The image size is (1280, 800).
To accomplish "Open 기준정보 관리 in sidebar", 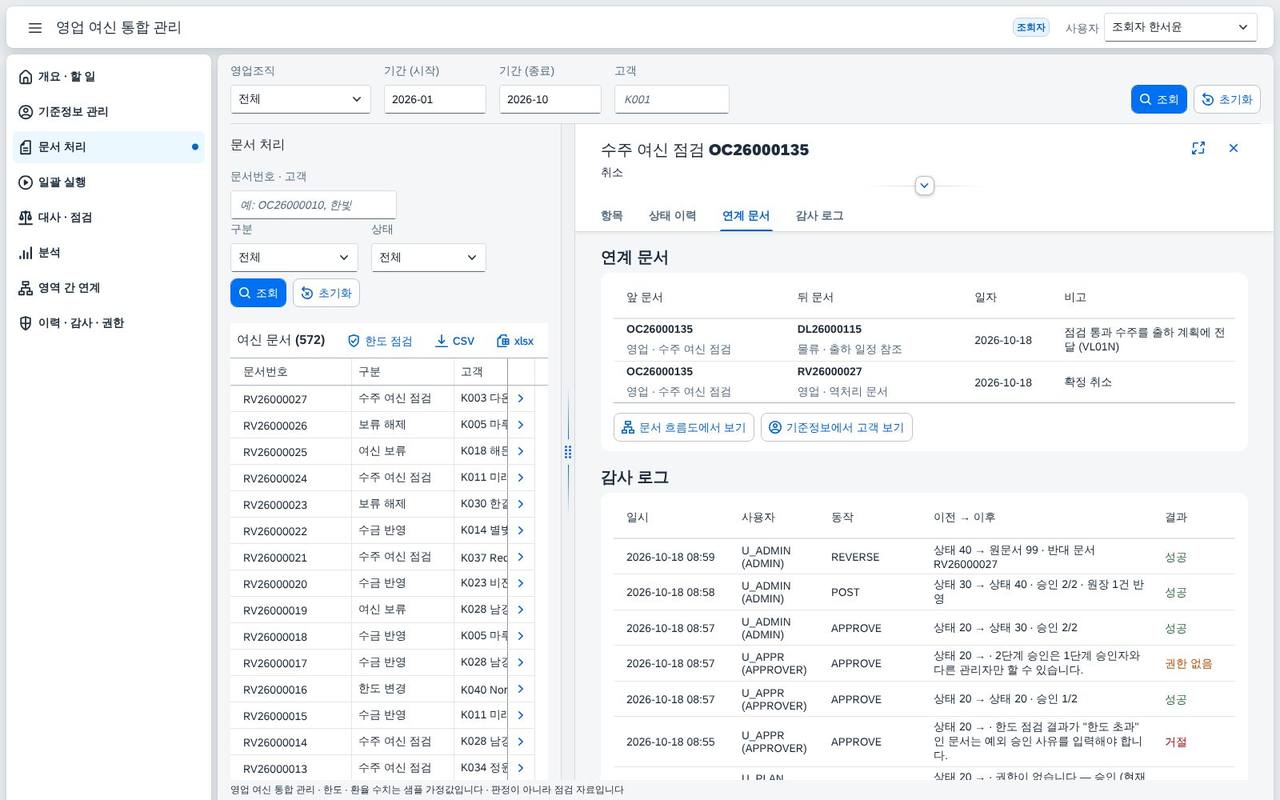I will click(x=108, y=112).
